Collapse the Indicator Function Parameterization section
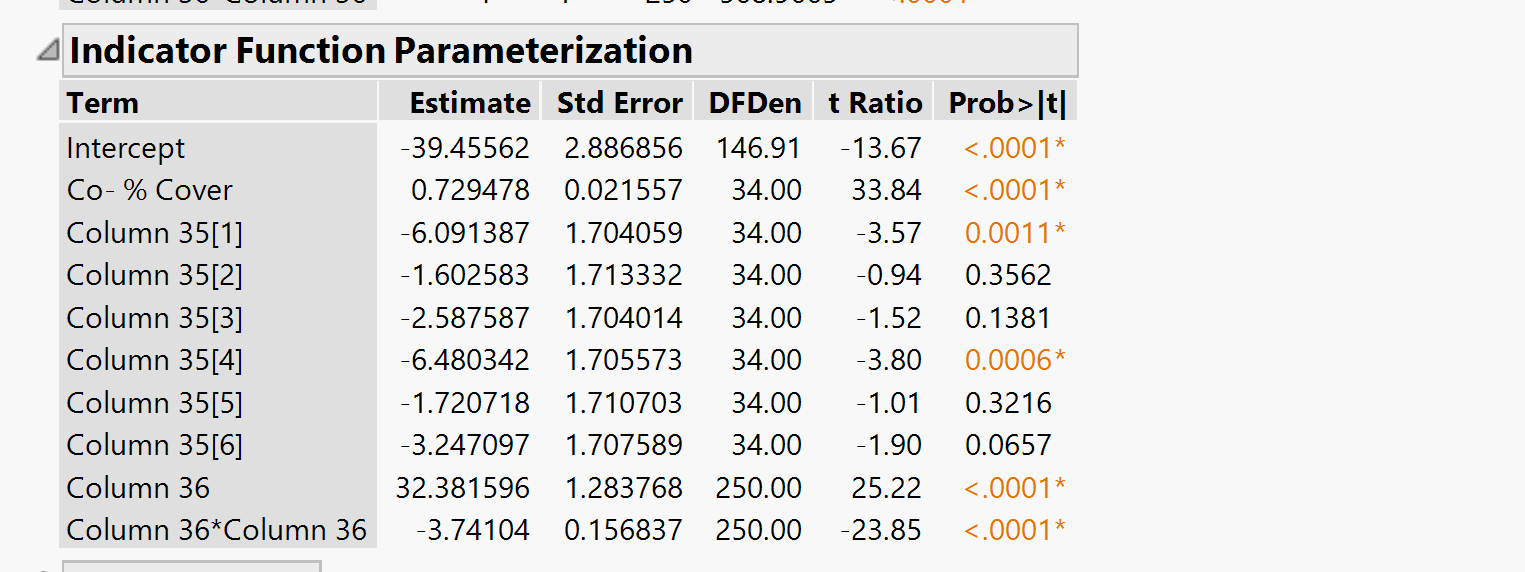Screen dimensions: 1525x572 point(47,50)
